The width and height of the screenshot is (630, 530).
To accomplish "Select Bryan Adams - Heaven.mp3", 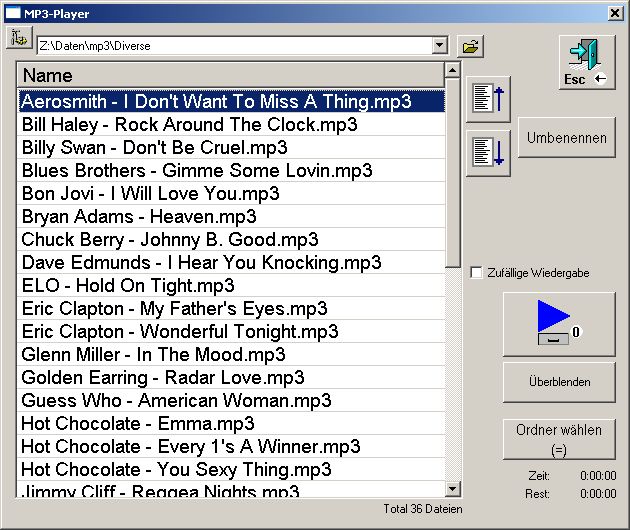I will [231, 216].
